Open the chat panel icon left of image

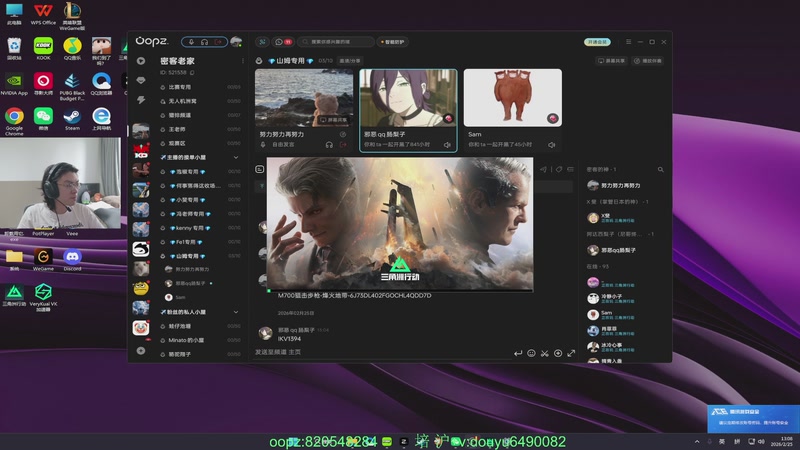click(260, 169)
